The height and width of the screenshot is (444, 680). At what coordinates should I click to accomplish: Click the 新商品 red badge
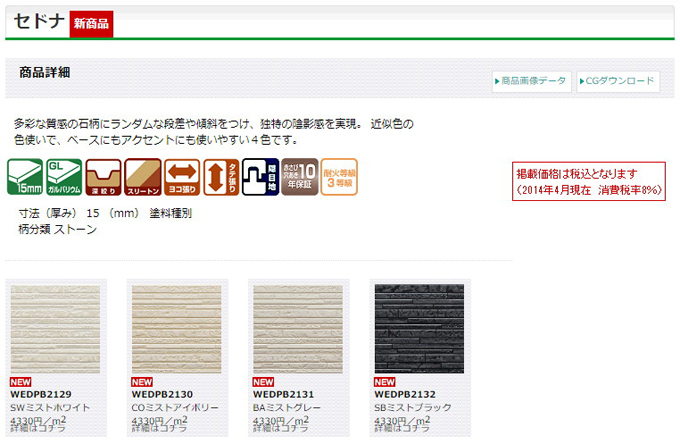coord(91,23)
